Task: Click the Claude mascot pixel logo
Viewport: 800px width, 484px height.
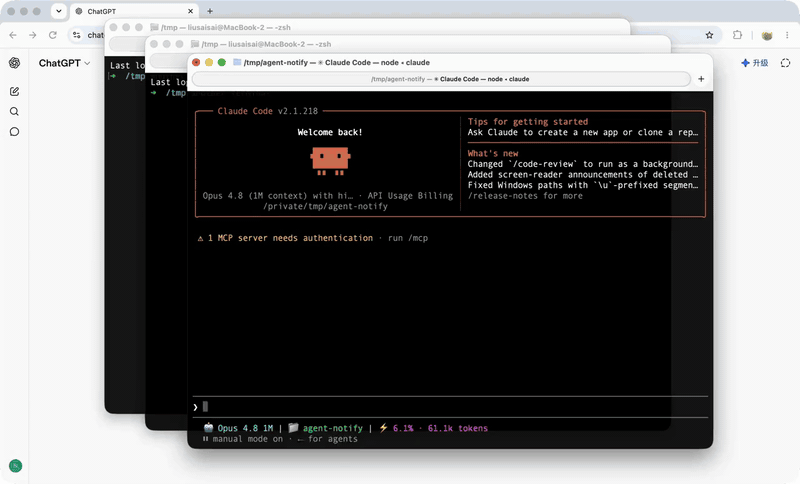Action: [x=330, y=161]
